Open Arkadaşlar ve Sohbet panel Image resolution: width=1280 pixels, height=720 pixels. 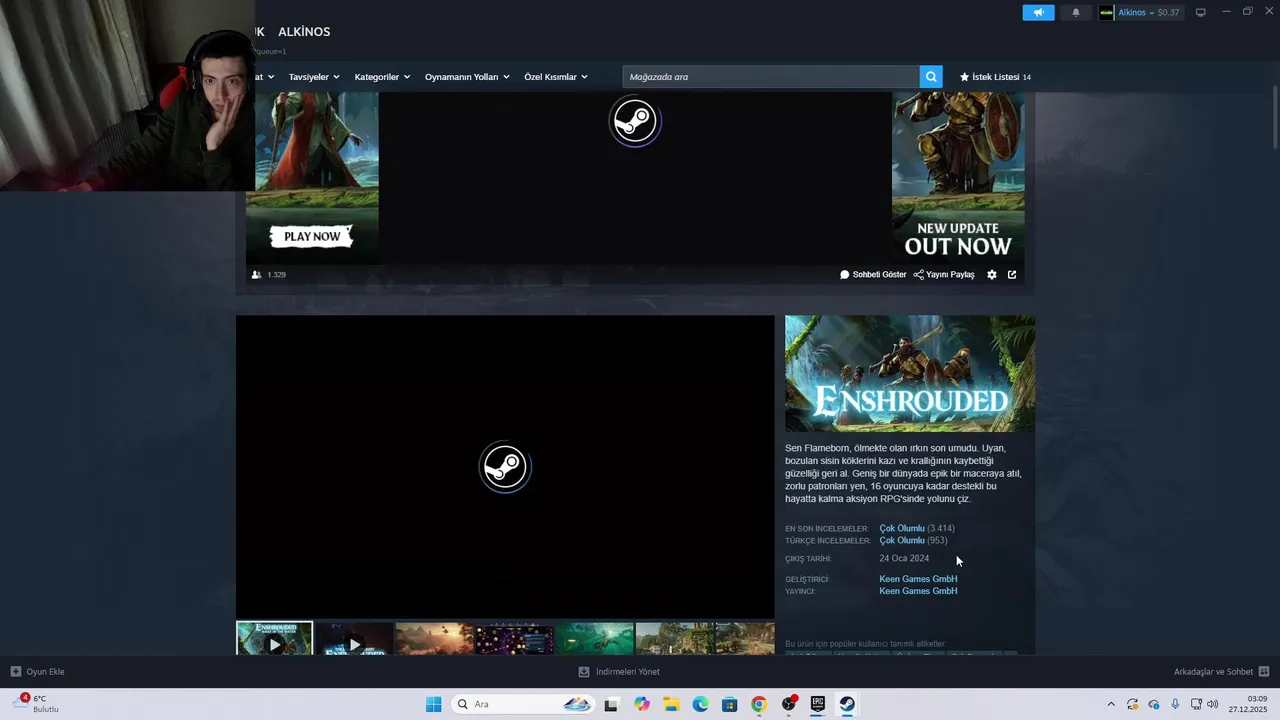point(1222,672)
